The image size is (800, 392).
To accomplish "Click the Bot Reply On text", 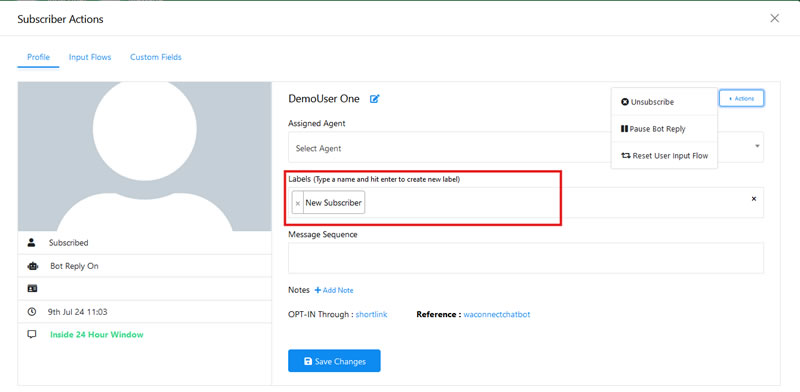I will coord(74,266).
